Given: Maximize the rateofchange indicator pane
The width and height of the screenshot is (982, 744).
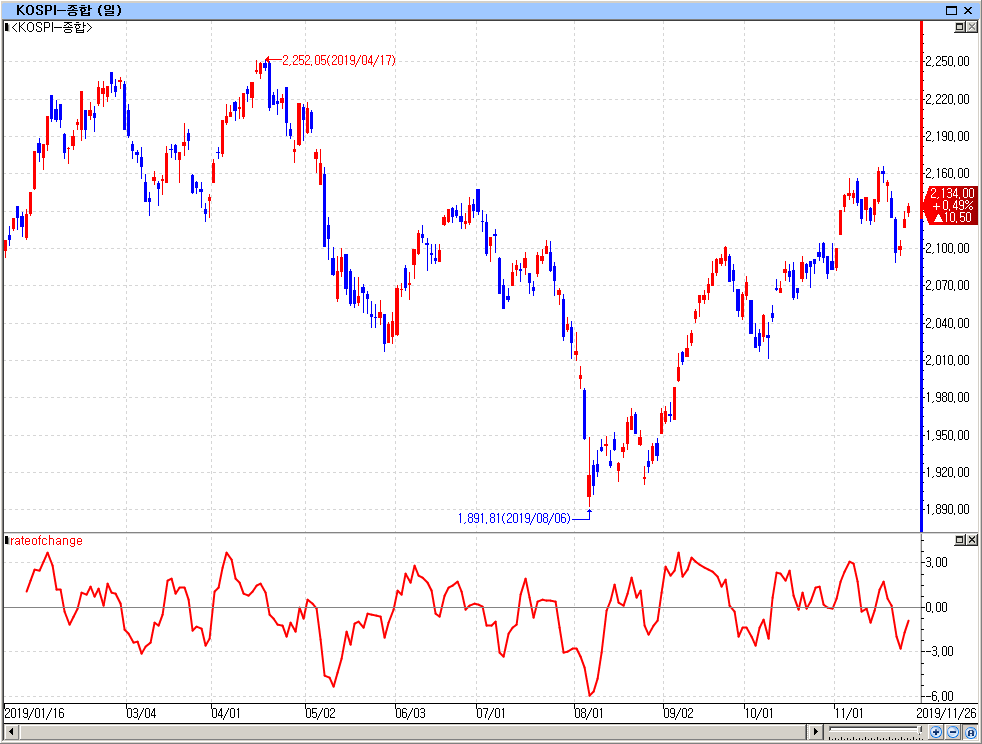Looking at the screenshot, I should [x=960, y=540].
